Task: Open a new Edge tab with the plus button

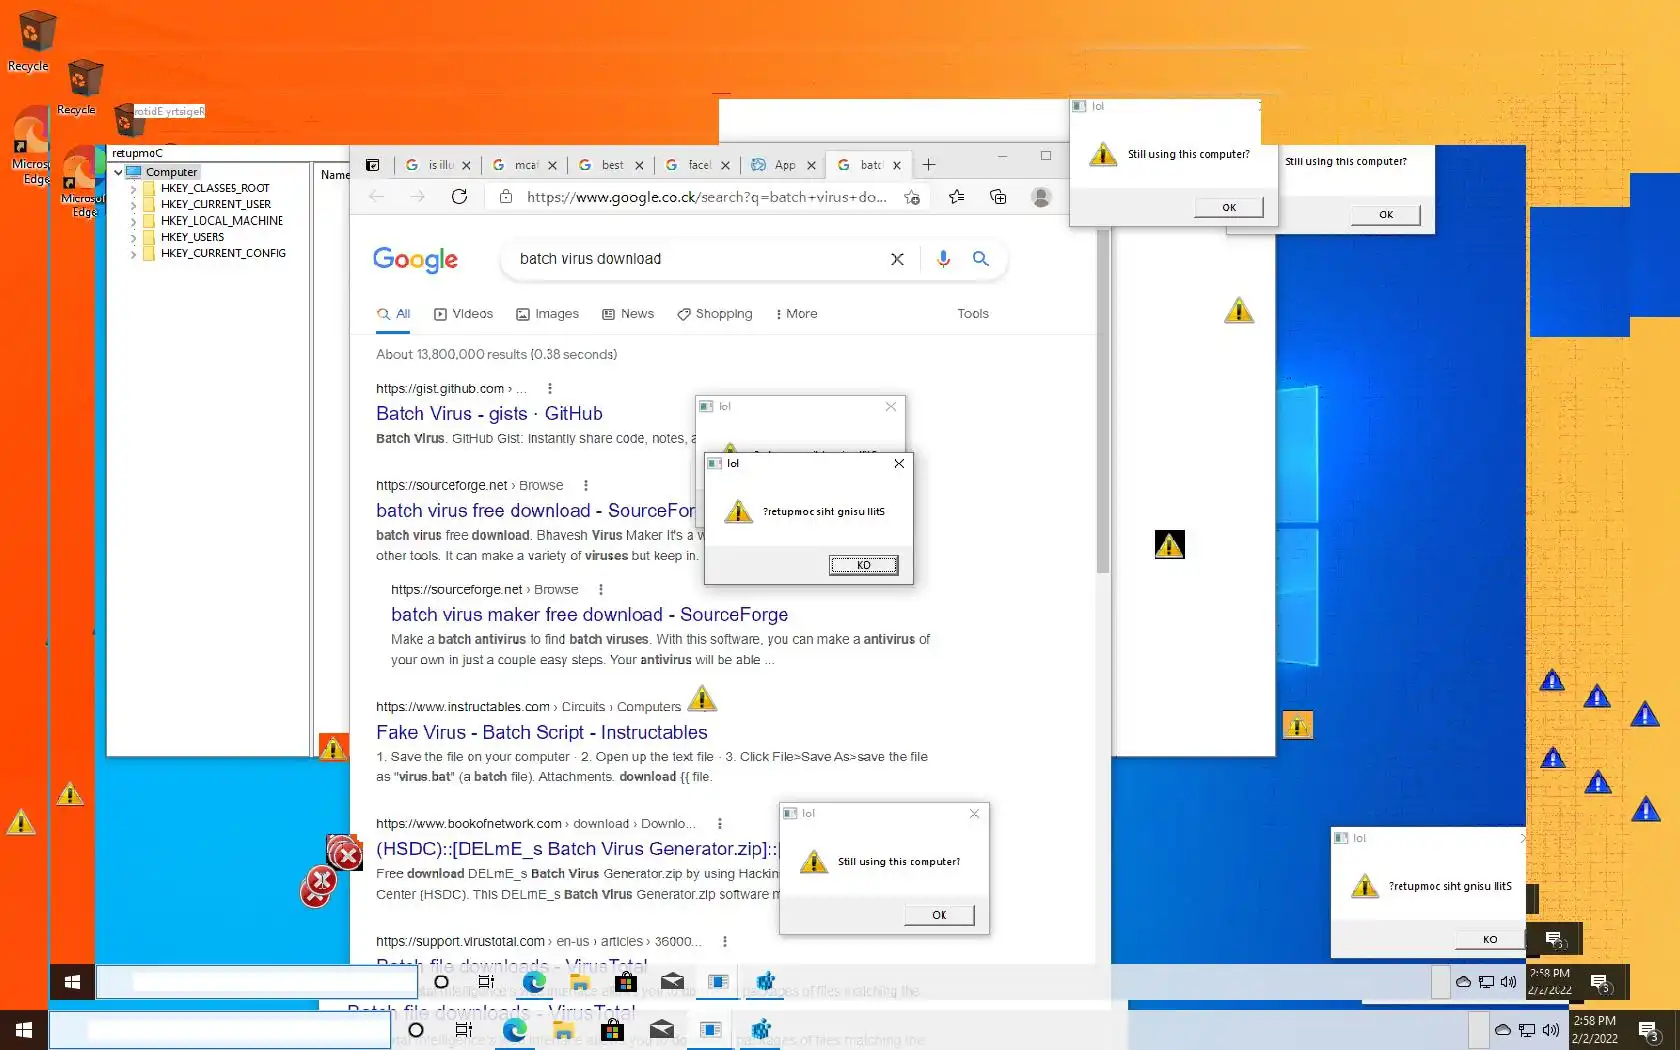Action: click(929, 165)
